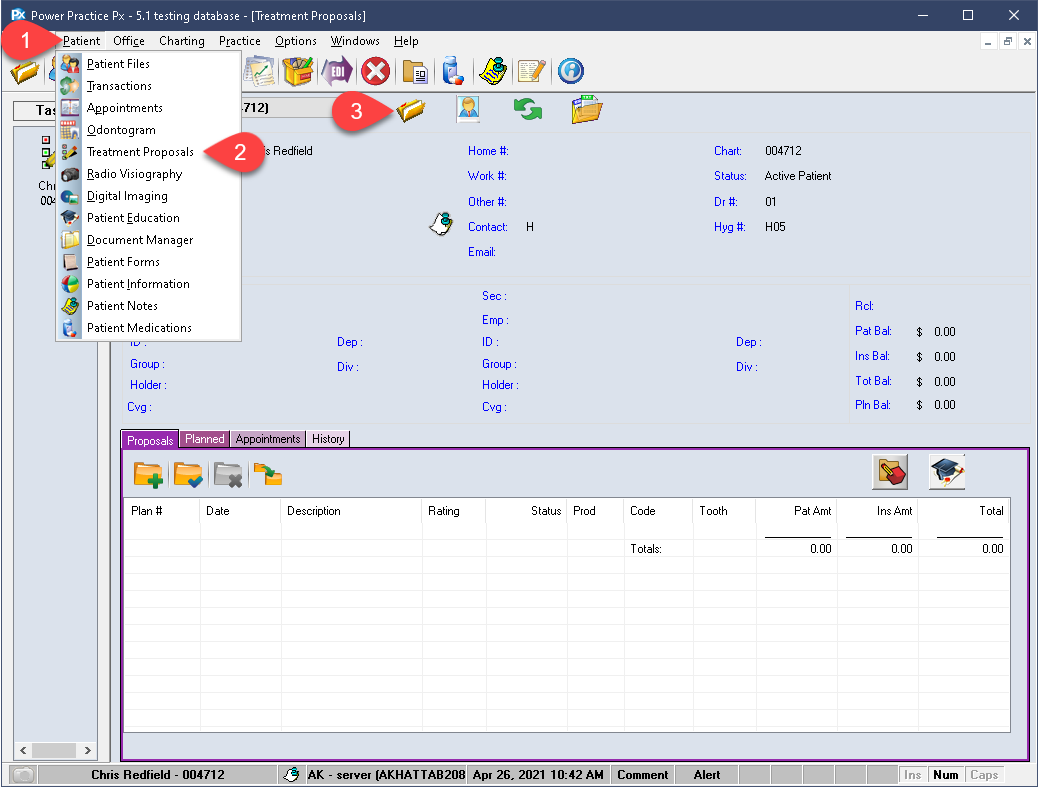Open the Windows menu
The image size is (1038, 787).
355,41
